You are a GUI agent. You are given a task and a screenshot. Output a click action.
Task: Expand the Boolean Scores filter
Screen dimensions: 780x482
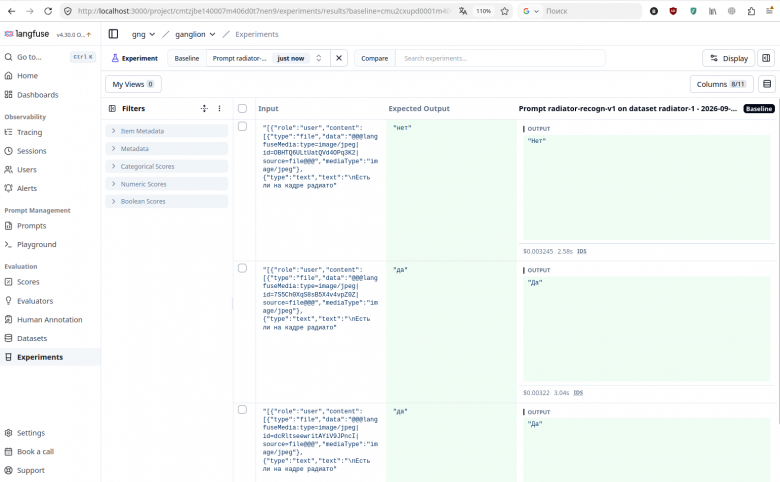pyautogui.click(x=167, y=201)
